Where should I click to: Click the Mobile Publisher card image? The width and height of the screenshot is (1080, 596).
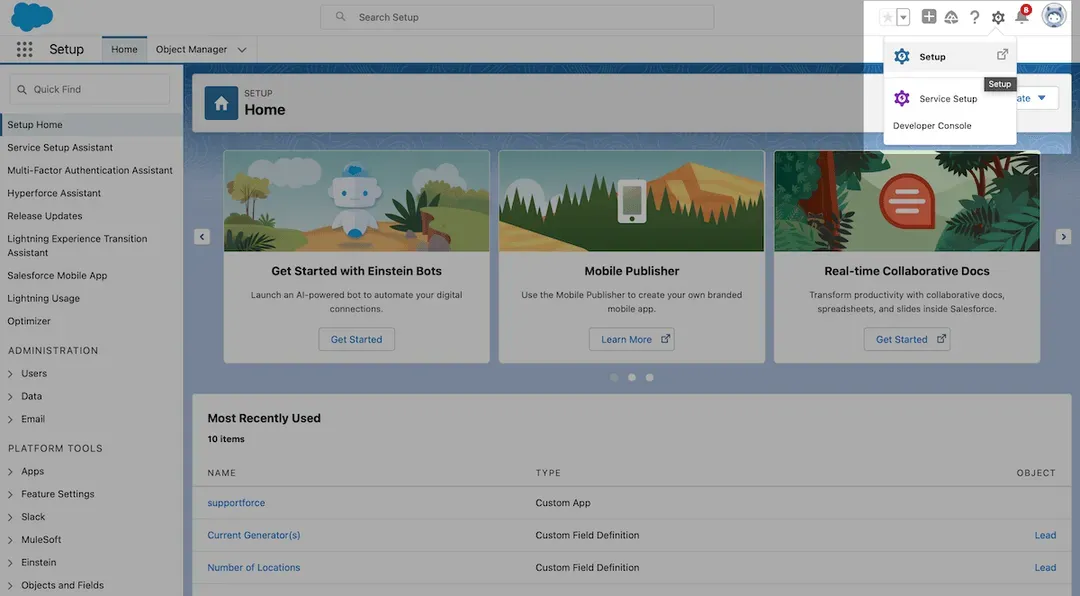click(632, 201)
